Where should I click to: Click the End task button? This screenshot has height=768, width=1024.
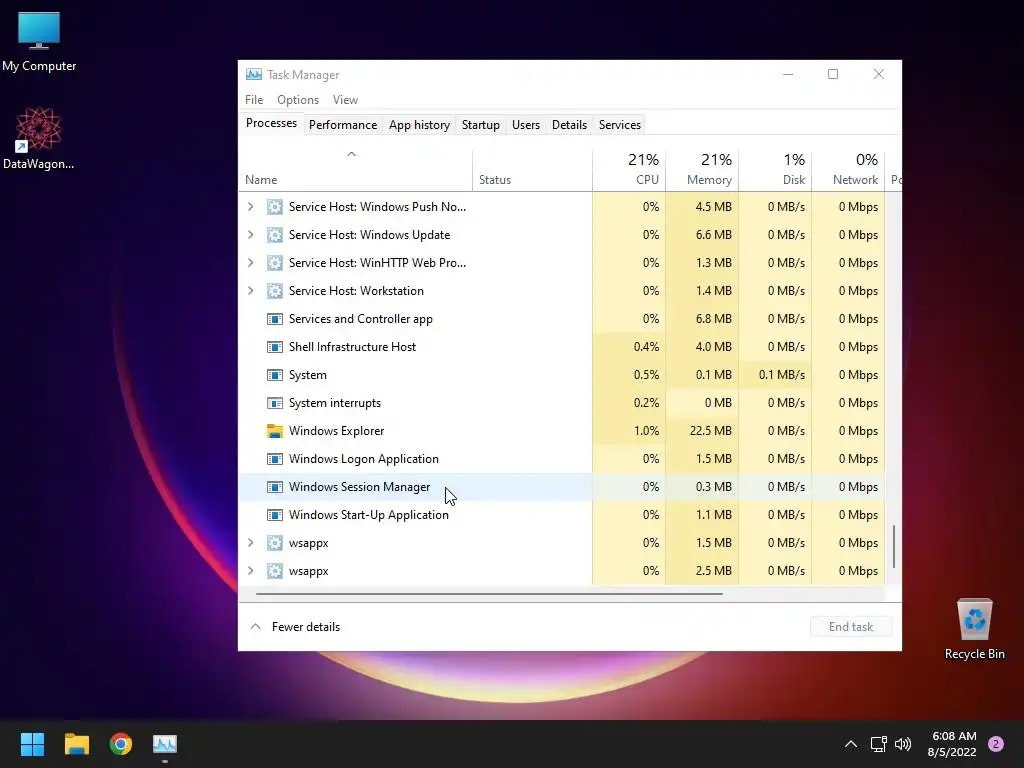pyautogui.click(x=851, y=627)
